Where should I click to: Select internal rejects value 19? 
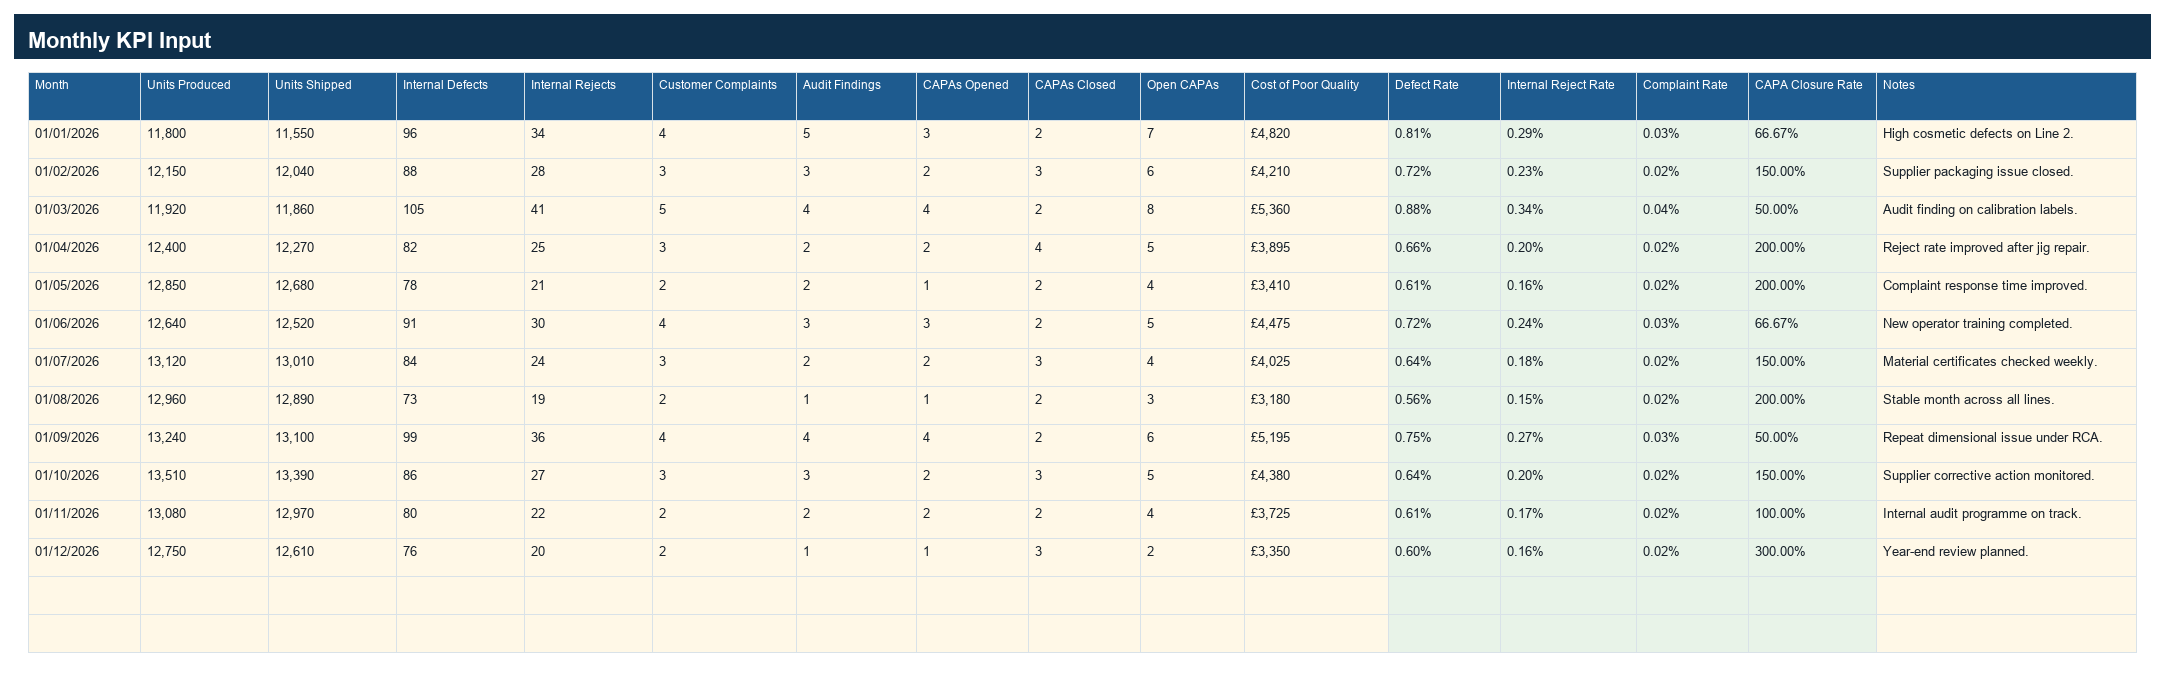[x=589, y=406]
